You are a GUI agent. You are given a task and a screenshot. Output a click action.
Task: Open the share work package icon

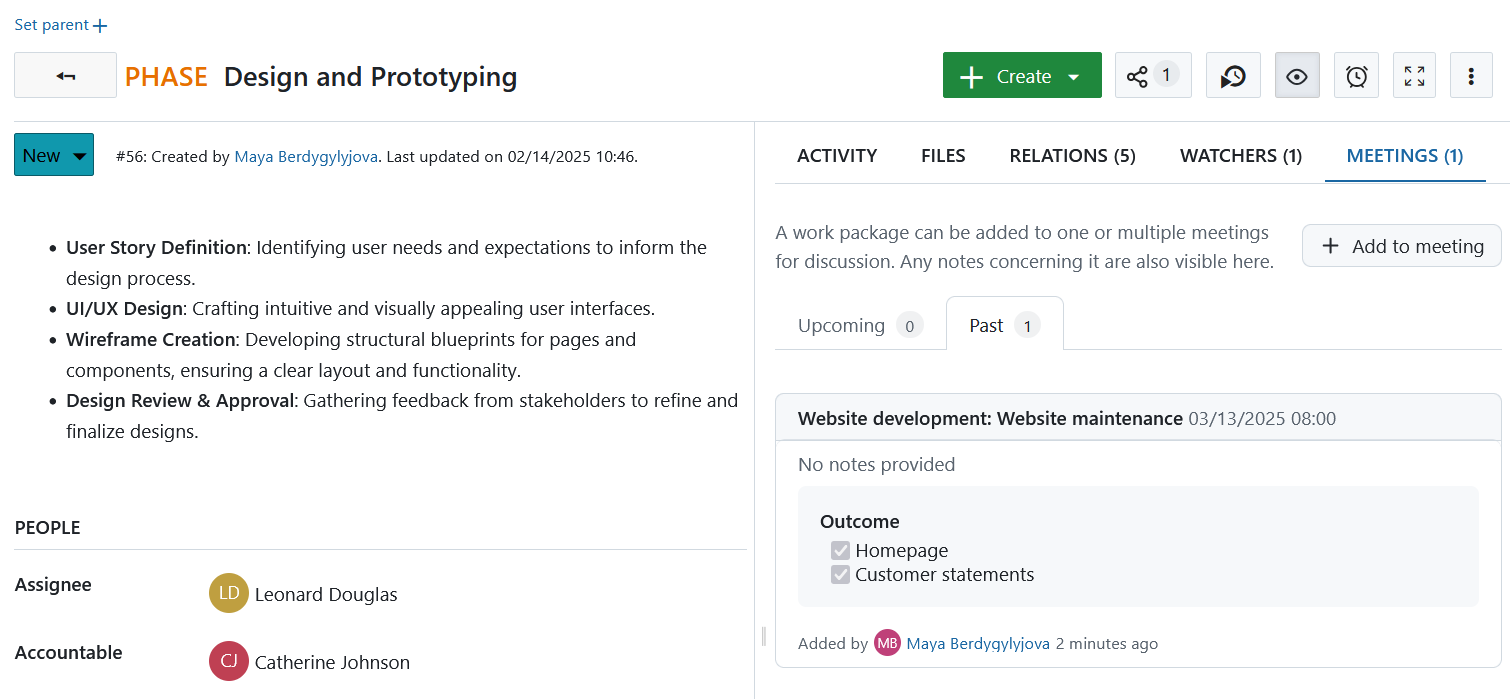(x=1152, y=76)
